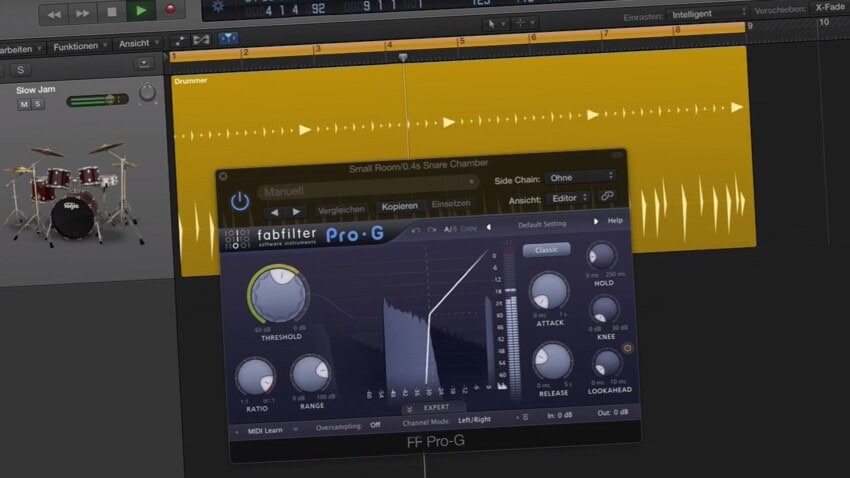
Task: Open the X-Fade drag mode dropdown
Action: [x=831, y=7]
